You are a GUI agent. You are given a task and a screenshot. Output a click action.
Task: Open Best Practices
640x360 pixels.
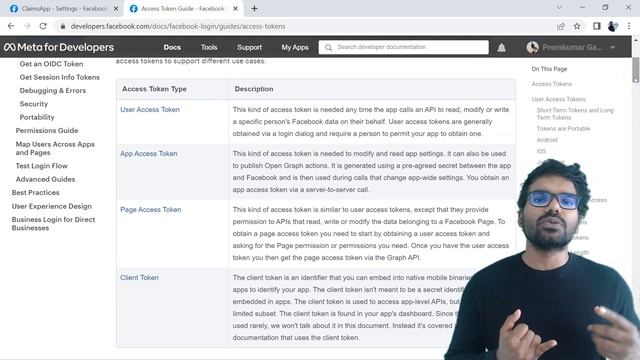pos(36,193)
